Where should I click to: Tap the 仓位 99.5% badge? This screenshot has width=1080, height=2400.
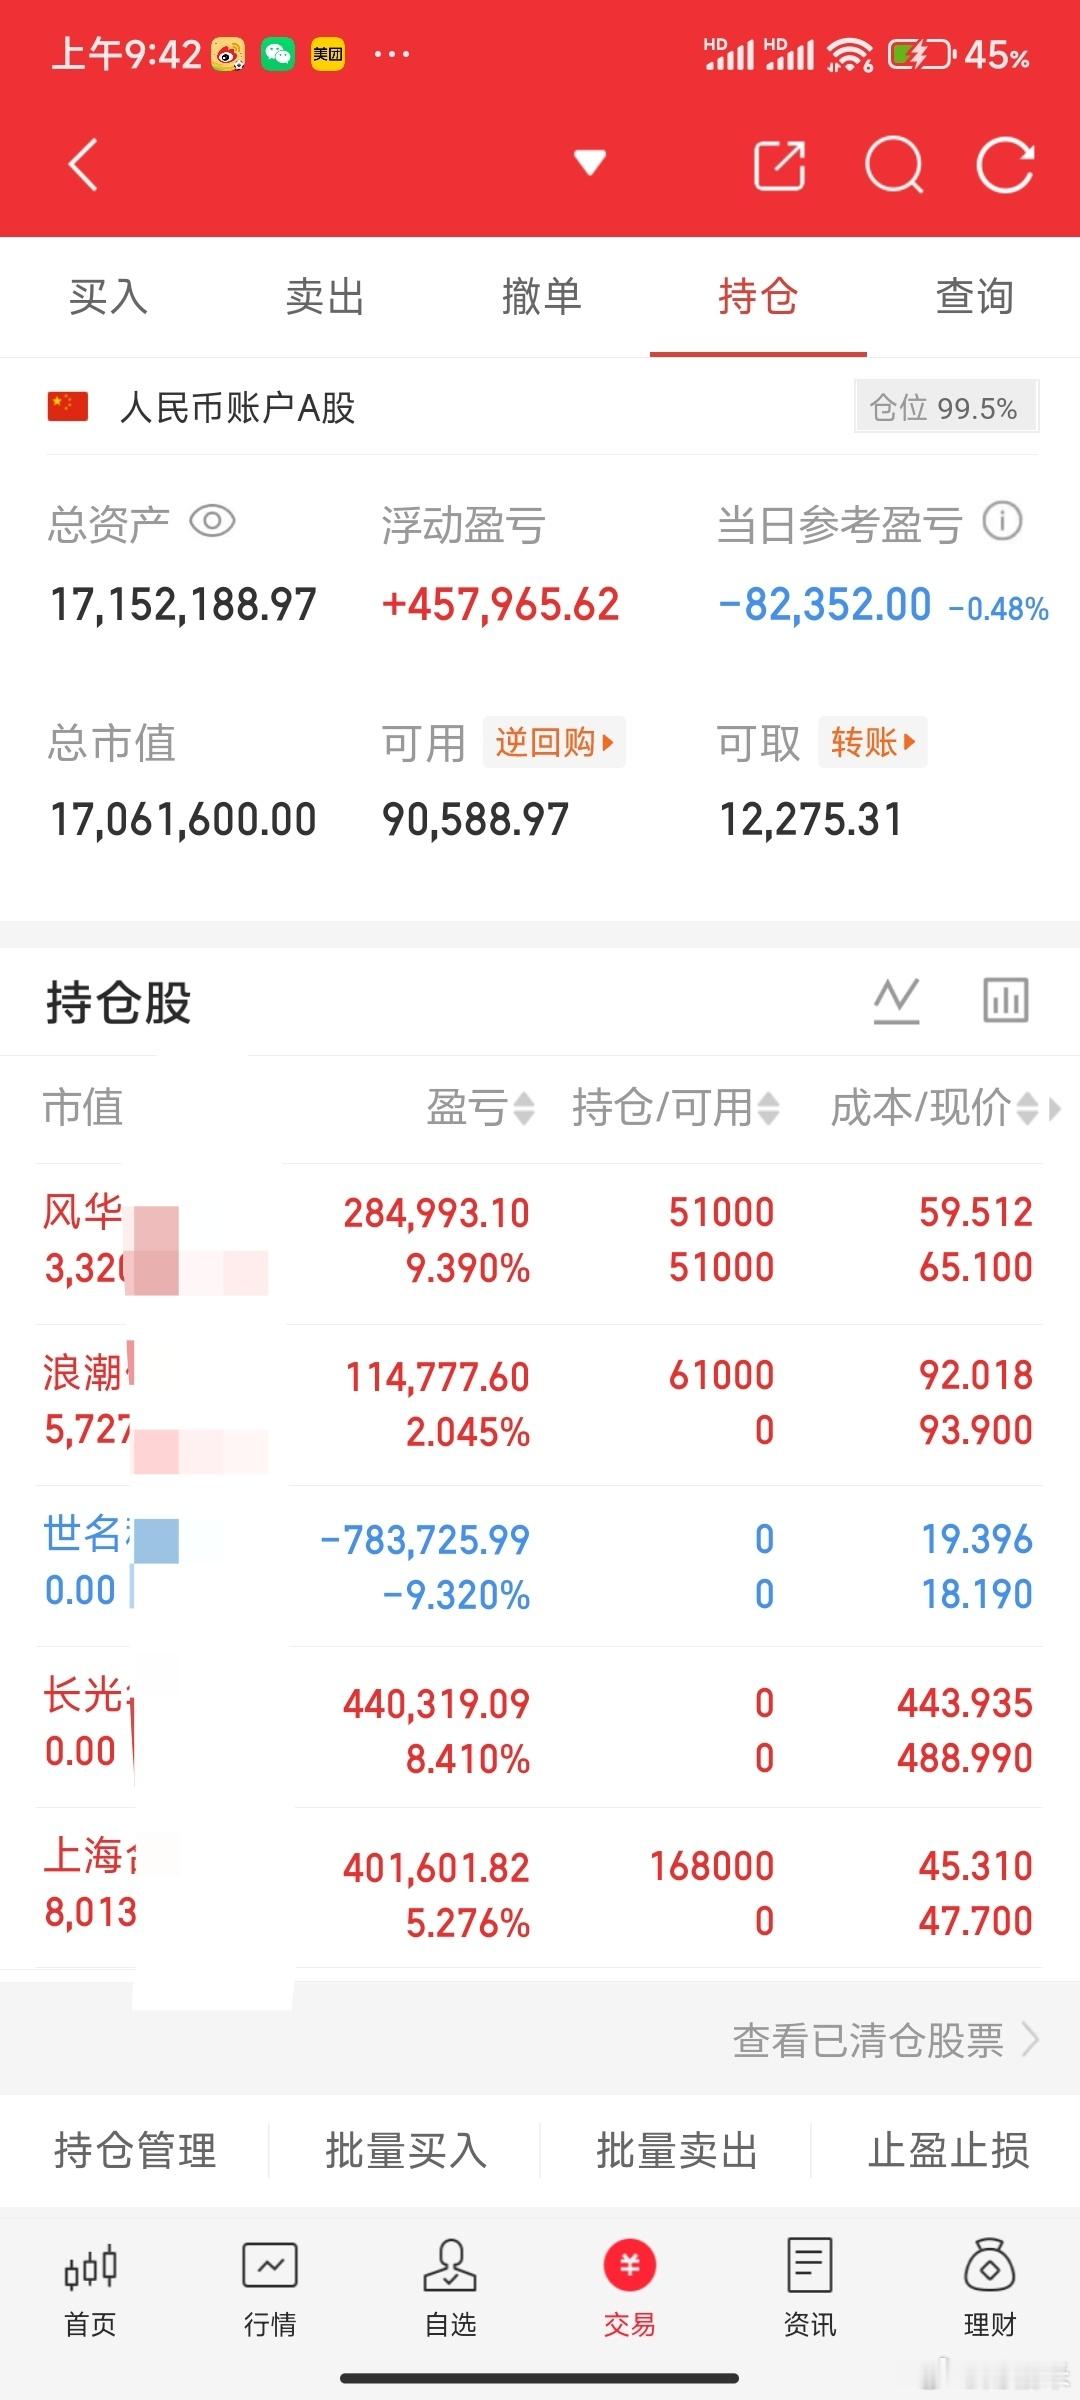coord(946,407)
